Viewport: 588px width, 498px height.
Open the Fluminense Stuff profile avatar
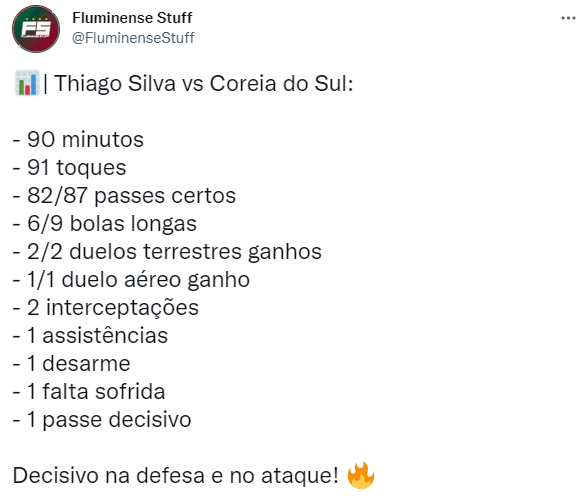coord(36,29)
